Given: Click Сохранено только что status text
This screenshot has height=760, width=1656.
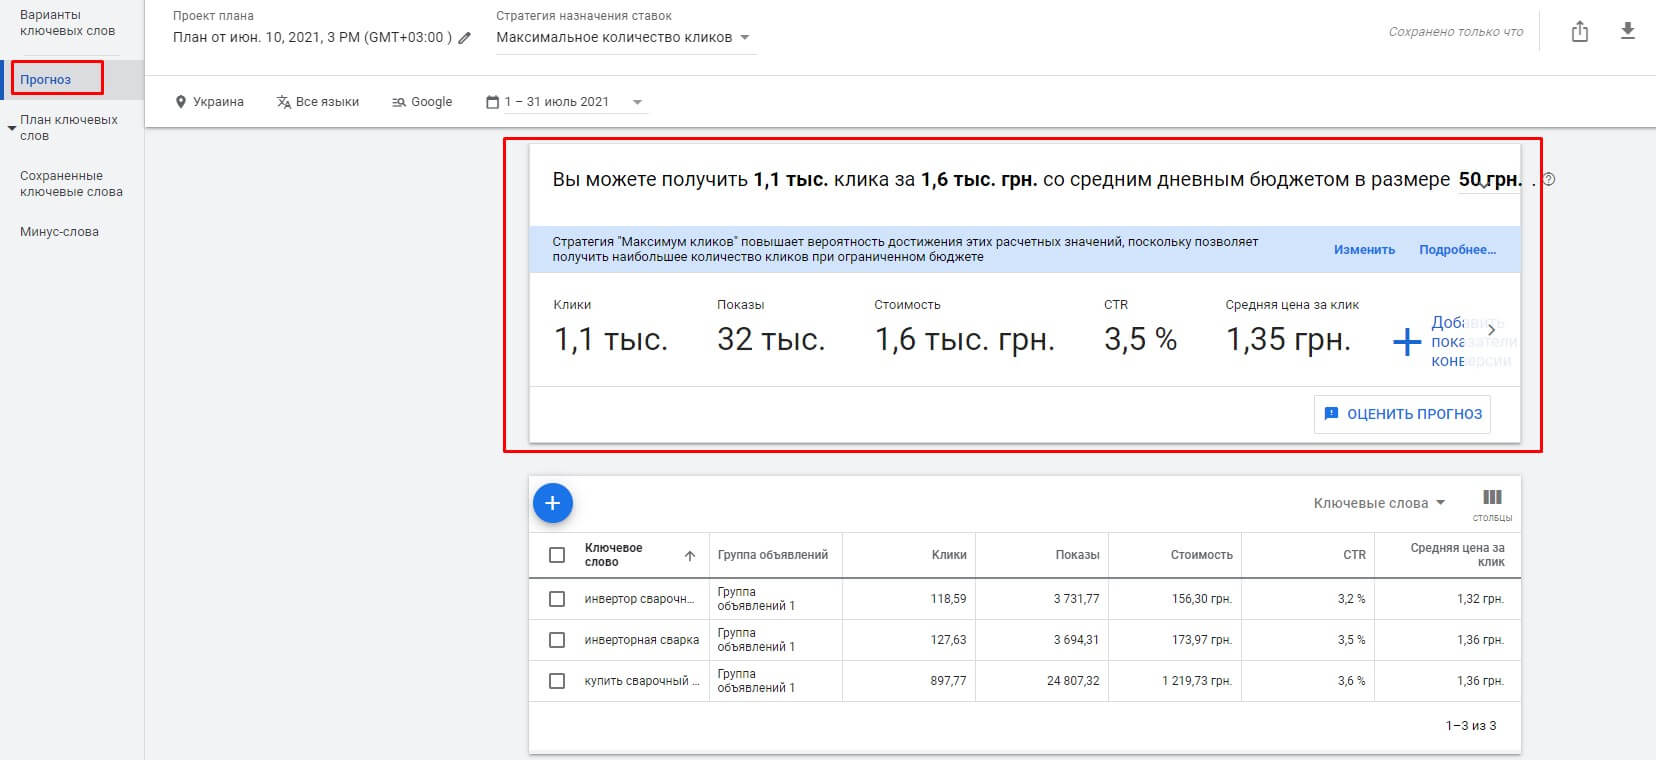Looking at the screenshot, I should [1456, 32].
